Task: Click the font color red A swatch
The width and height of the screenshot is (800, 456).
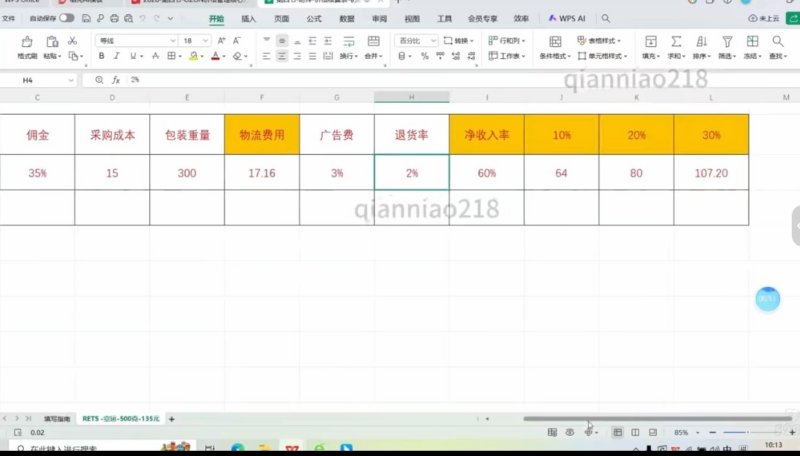Action: (x=215, y=56)
